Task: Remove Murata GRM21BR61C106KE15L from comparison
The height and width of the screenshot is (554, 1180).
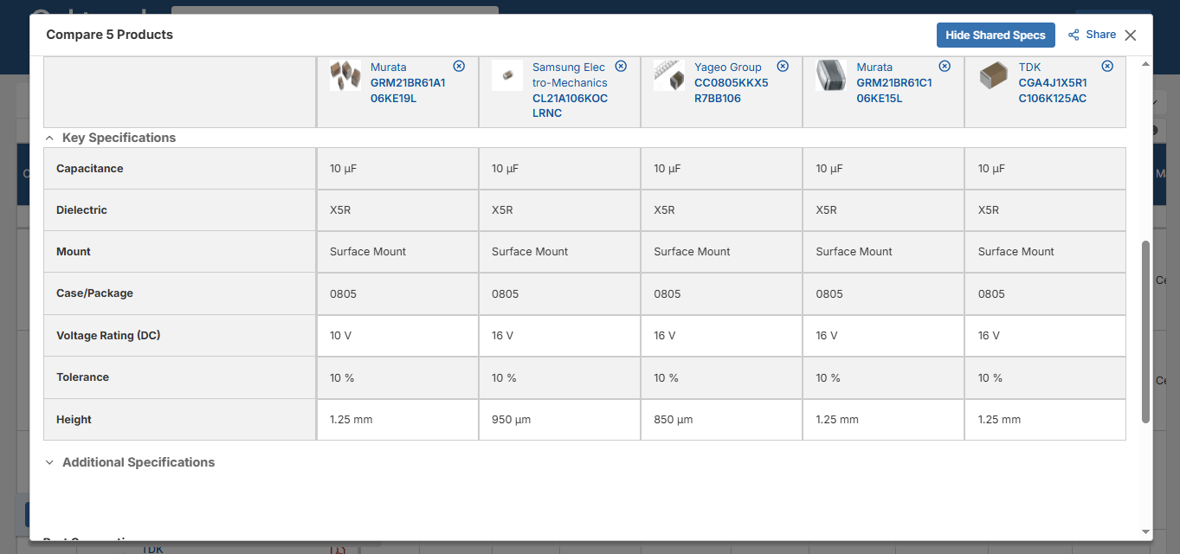Action: click(x=945, y=66)
